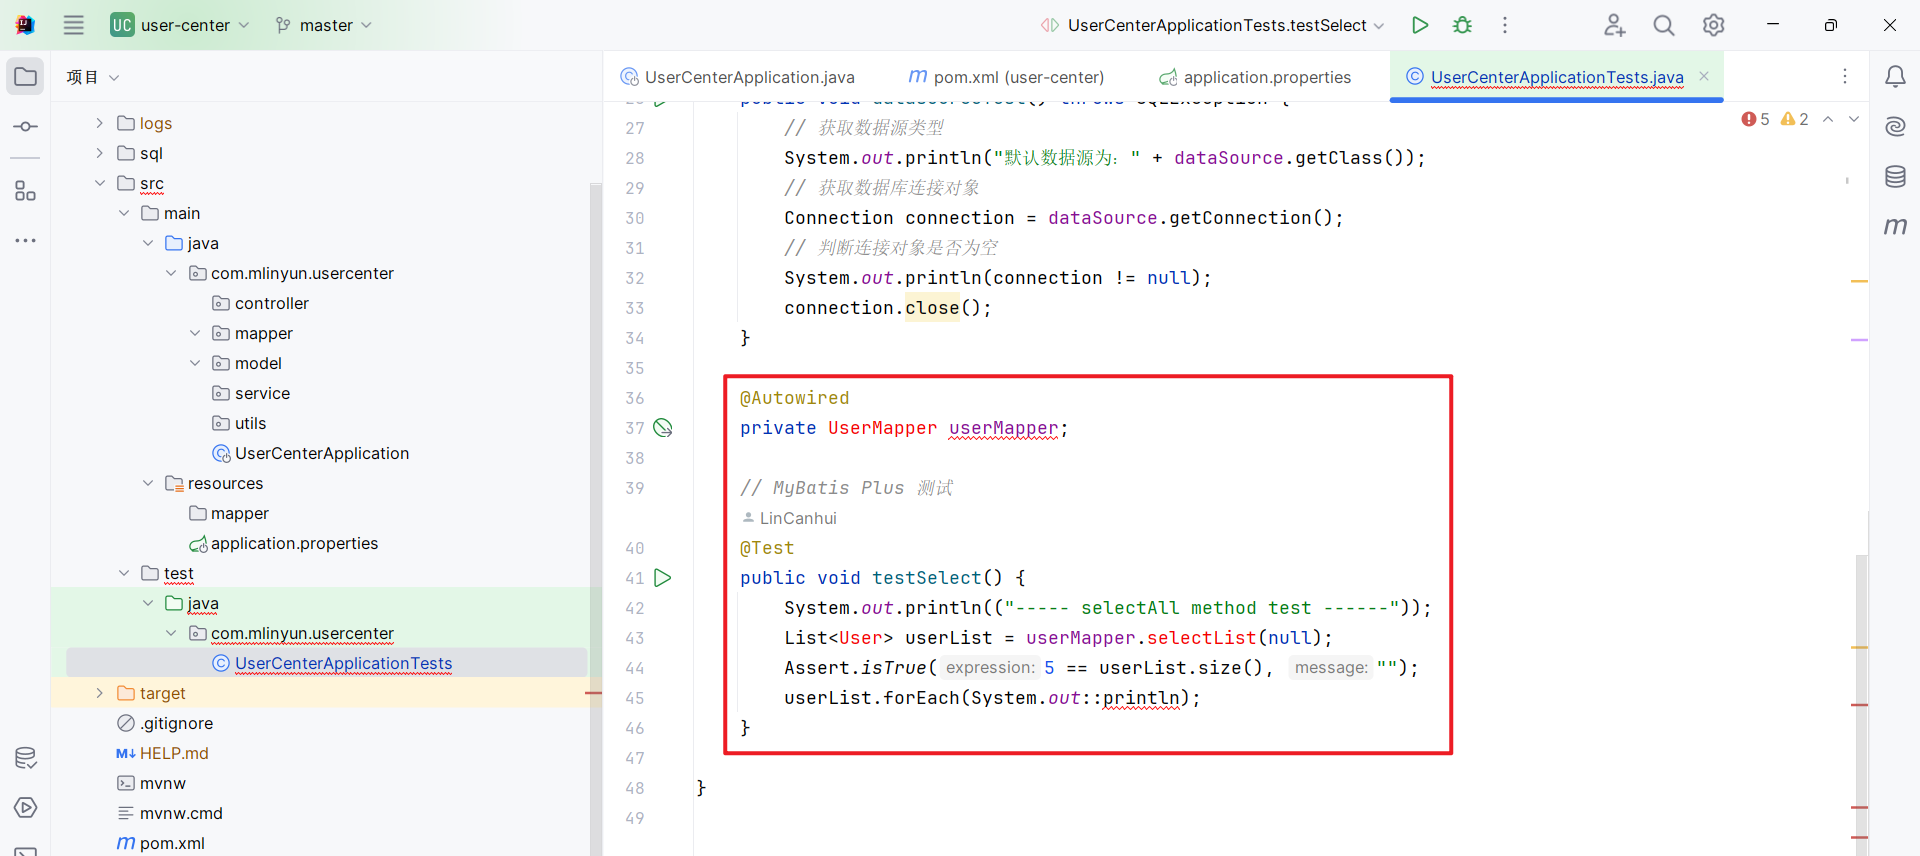Jump to next highlighted error arrow
This screenshot has height=856, width=1920.
pos(1853,119)
